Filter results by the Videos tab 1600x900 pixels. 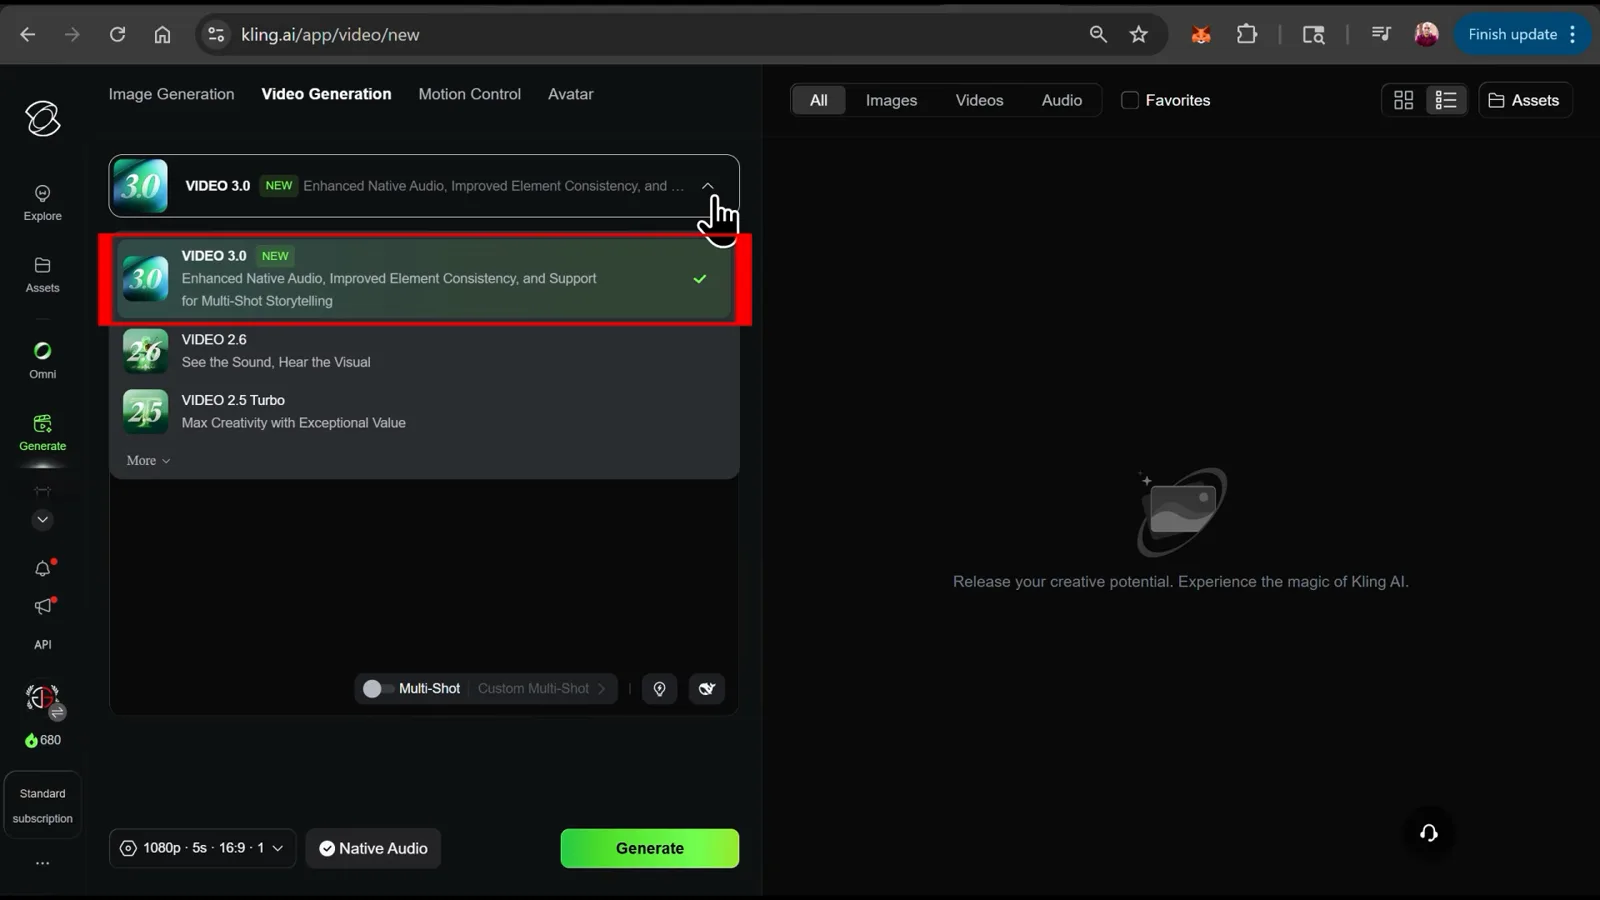coord(979,100)
